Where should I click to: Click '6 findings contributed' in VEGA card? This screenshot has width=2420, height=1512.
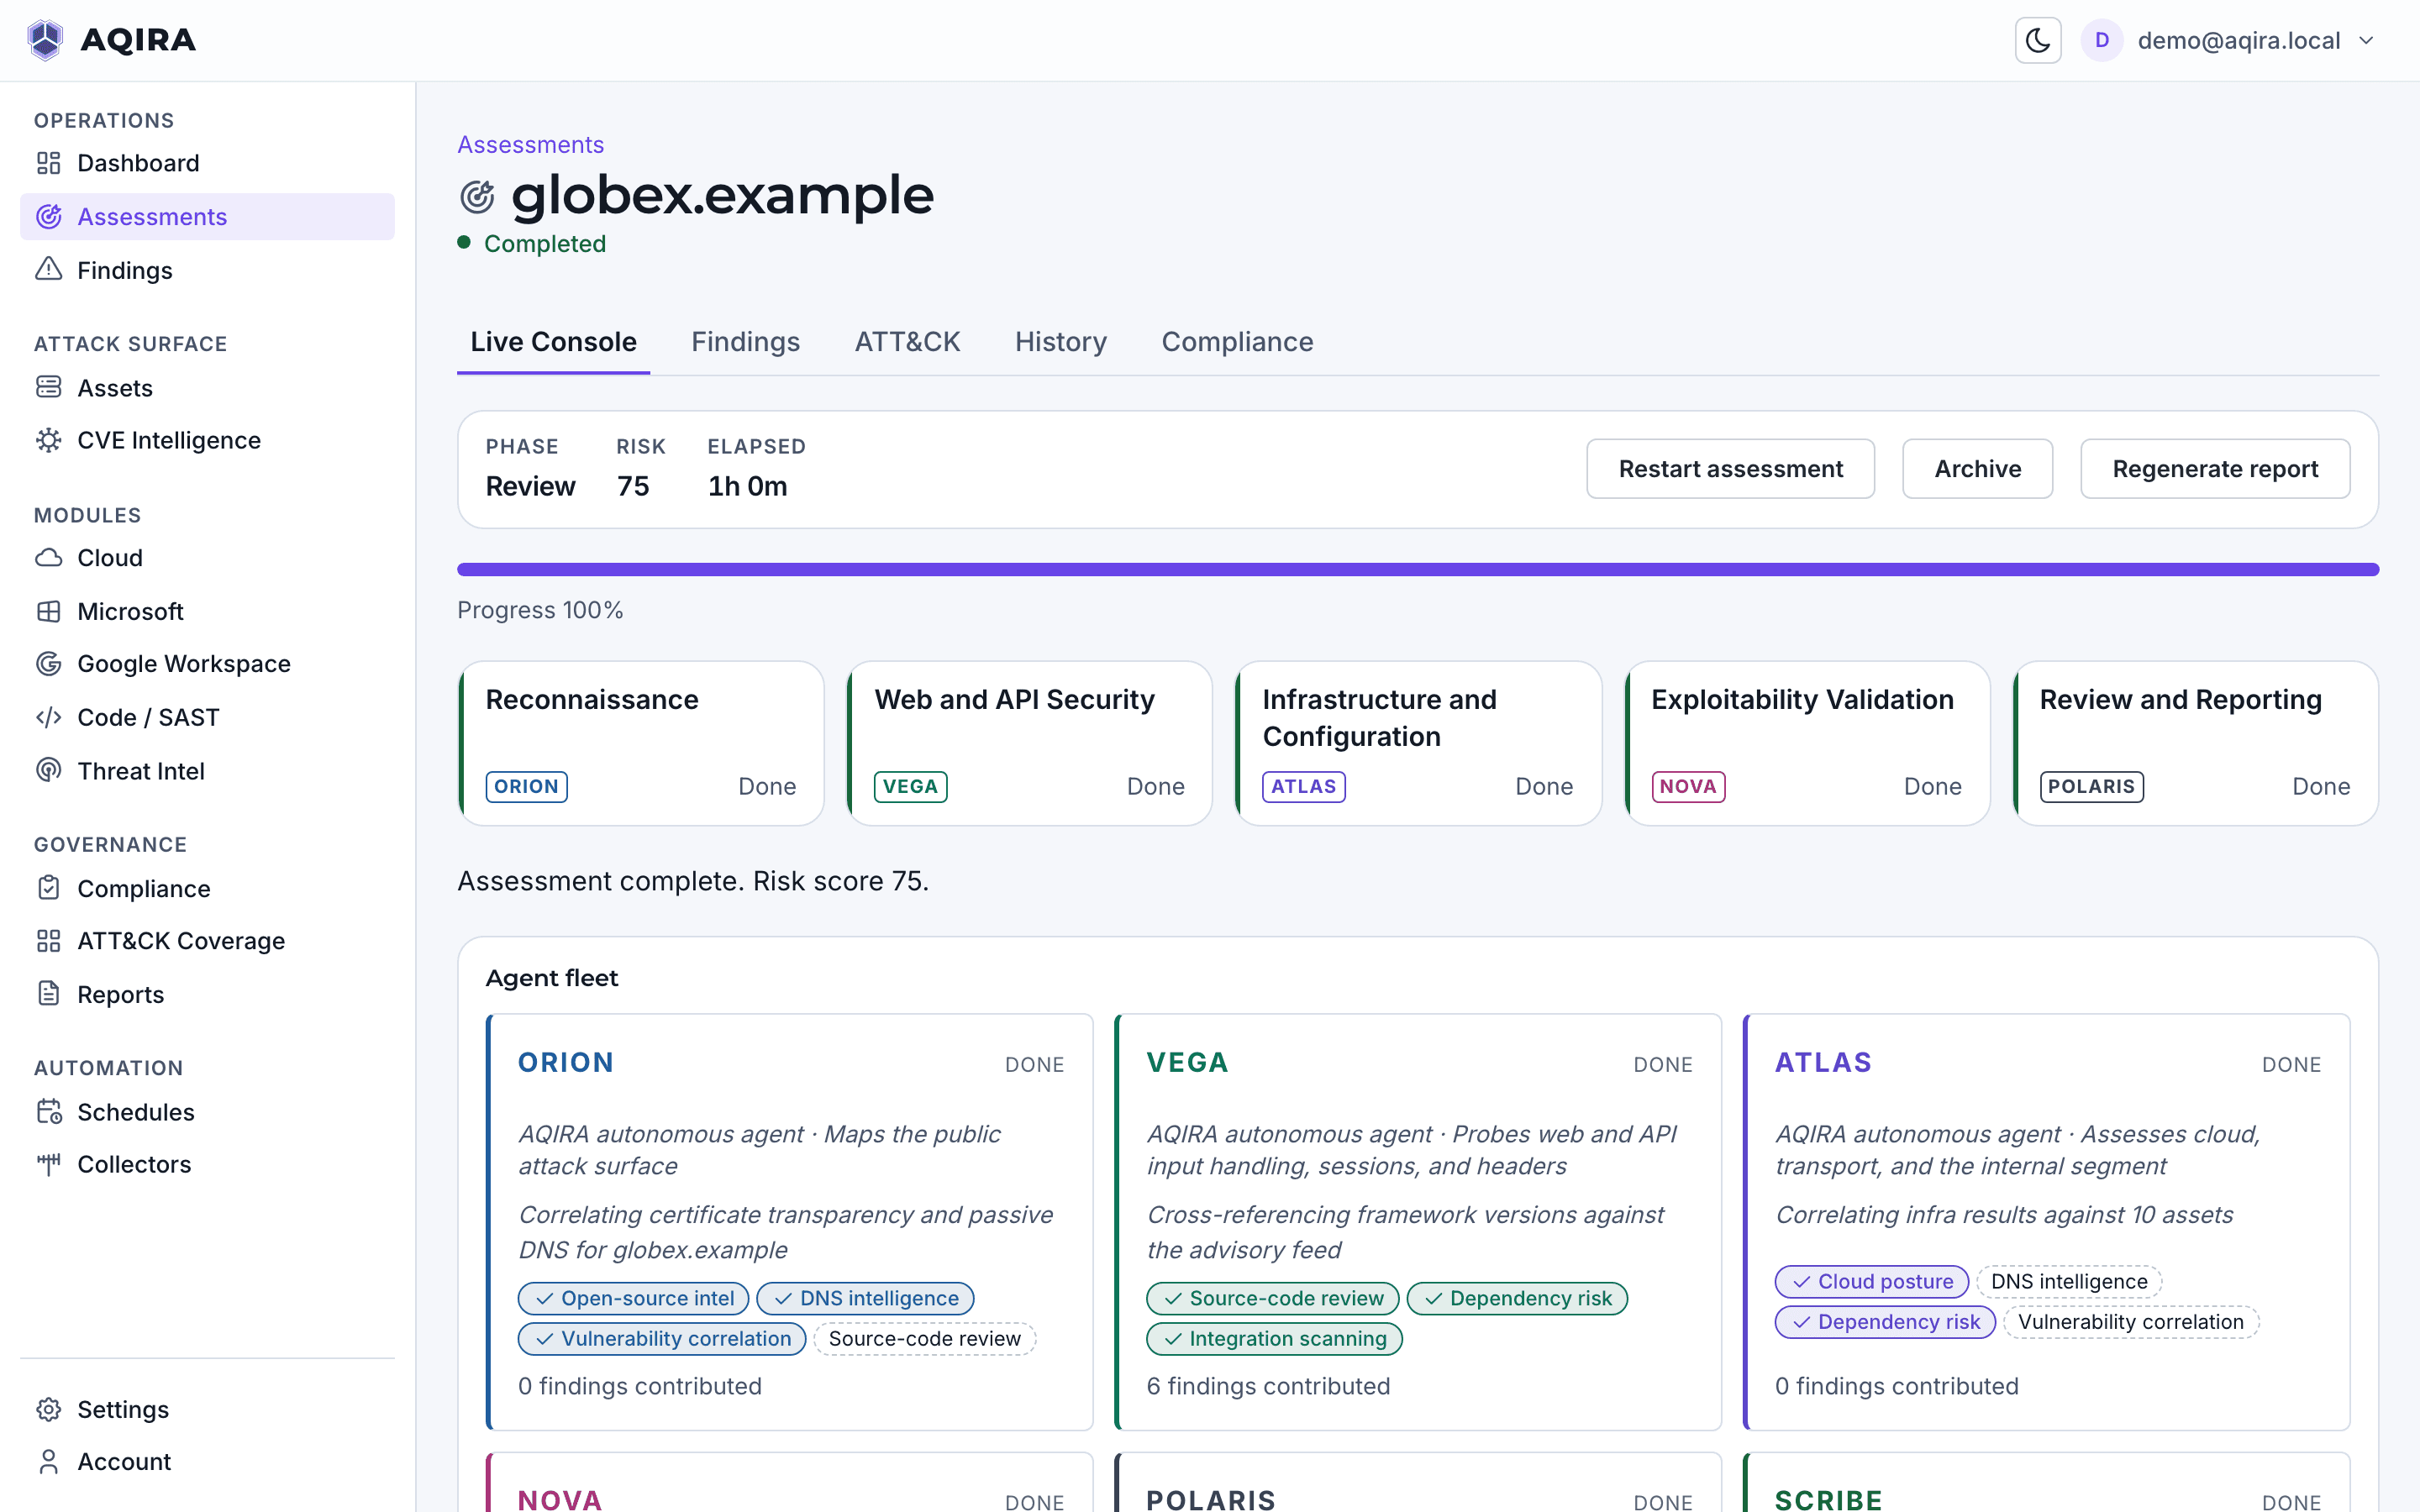1268,1386
